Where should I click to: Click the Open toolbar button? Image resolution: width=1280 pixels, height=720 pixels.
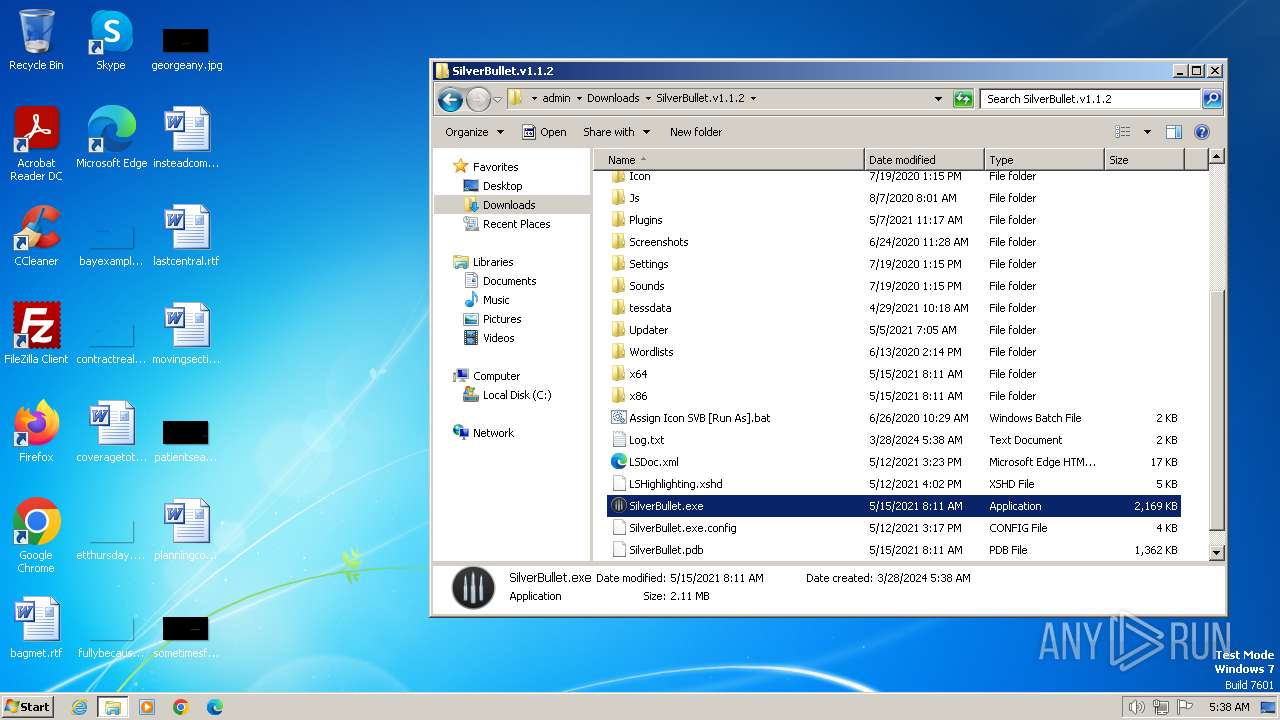click(544, 132)
